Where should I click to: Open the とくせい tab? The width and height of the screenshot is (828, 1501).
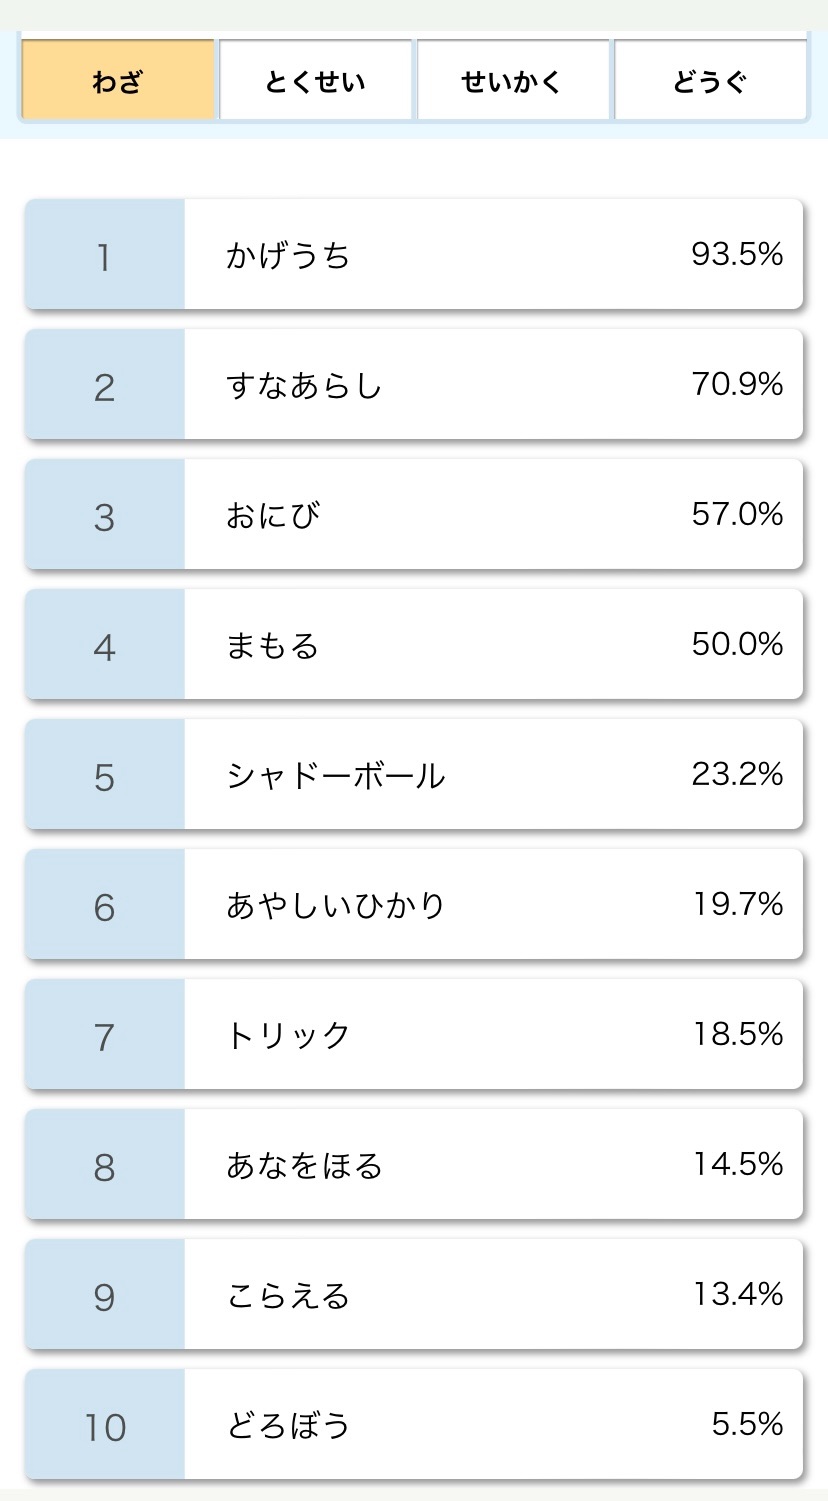(315, 80)
